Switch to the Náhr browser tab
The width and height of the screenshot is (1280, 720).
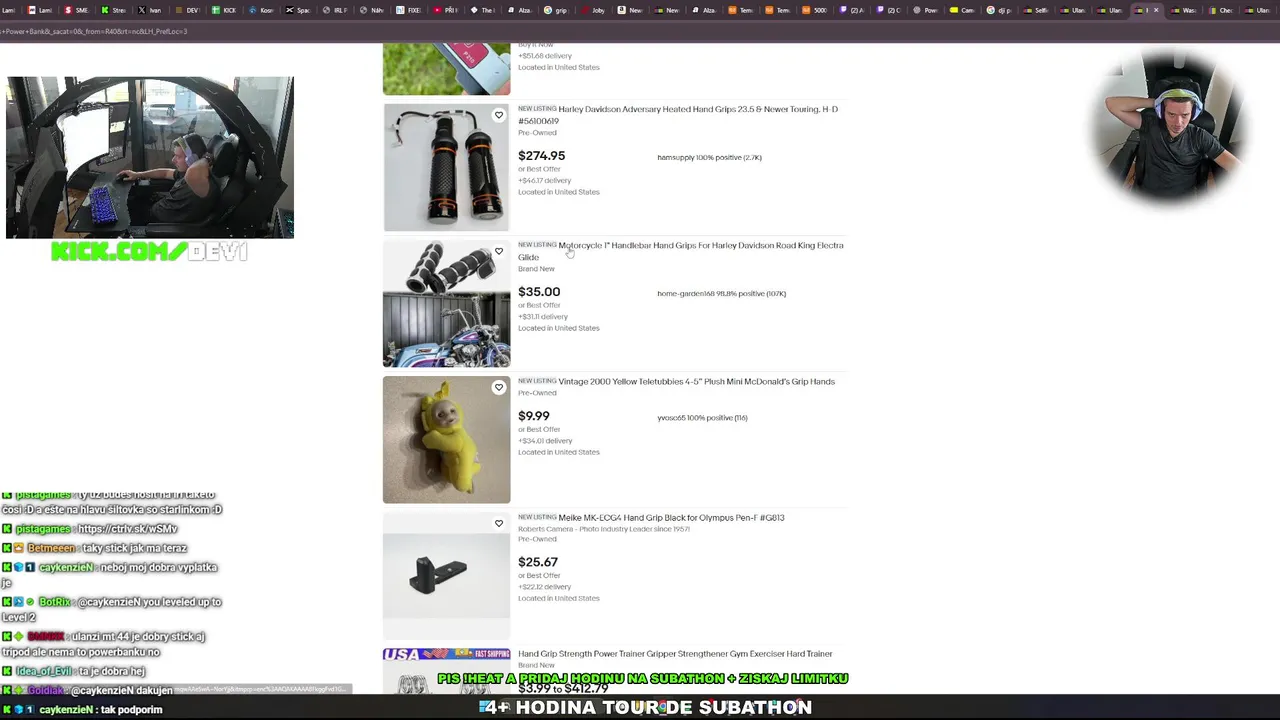click(372, 10)
